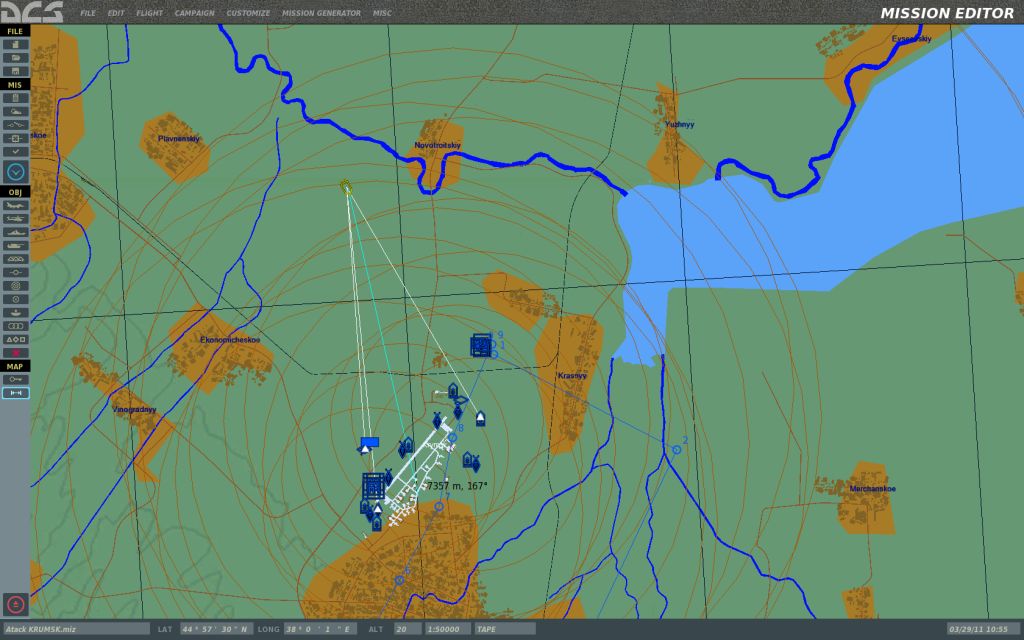Open the MISC menu

point(382,13)
